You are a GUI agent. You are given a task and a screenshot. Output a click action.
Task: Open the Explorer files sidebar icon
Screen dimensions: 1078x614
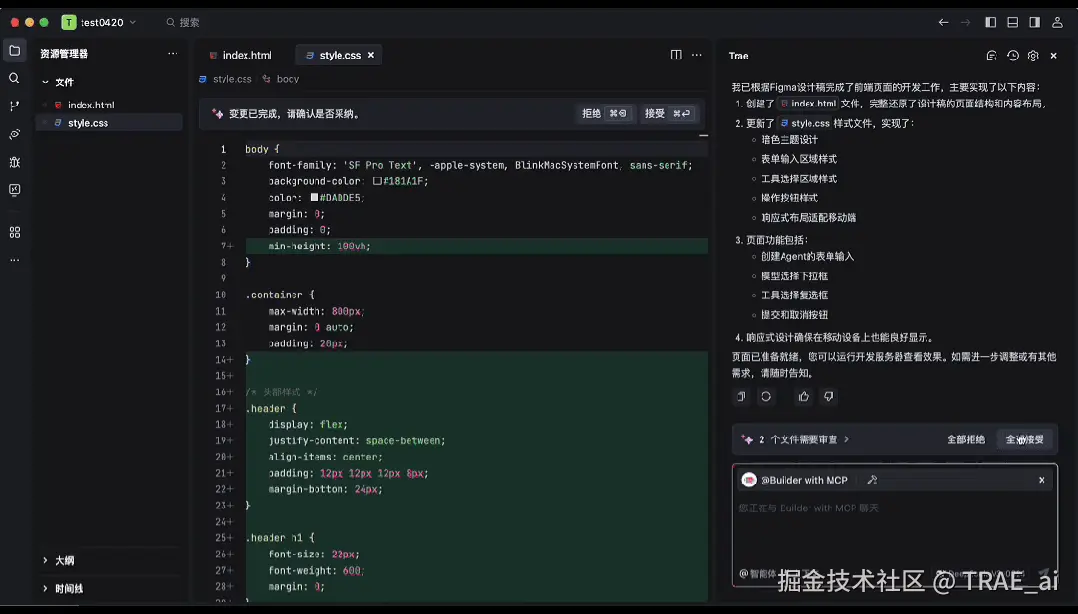14,51
